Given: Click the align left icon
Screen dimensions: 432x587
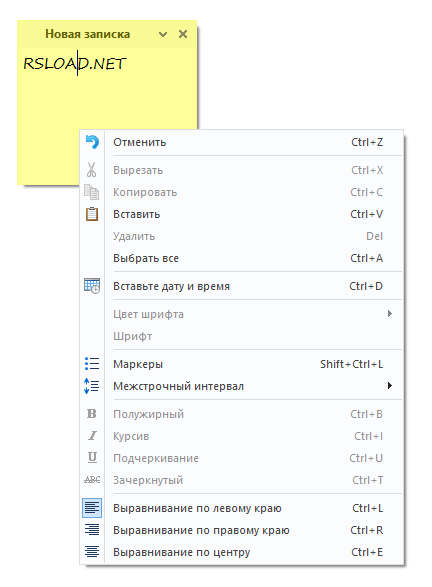Looking at the screenshot, I should (92, 508).
